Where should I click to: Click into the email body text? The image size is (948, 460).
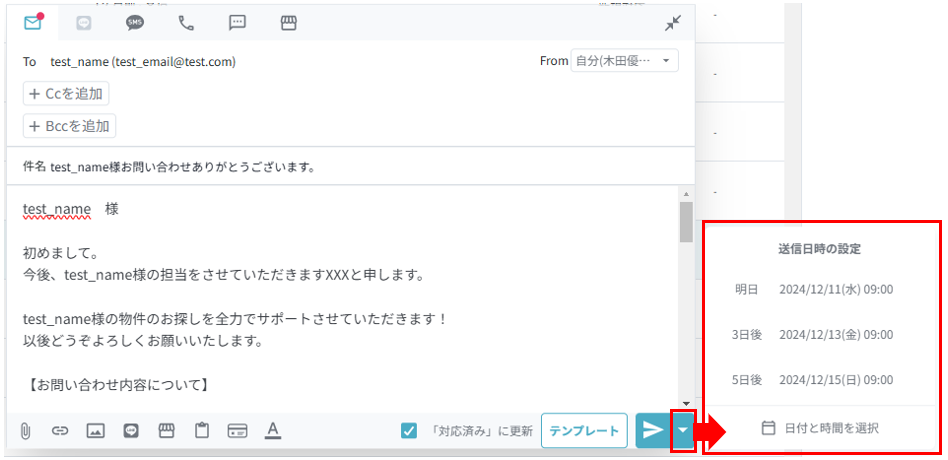click(x=343, y=298)
